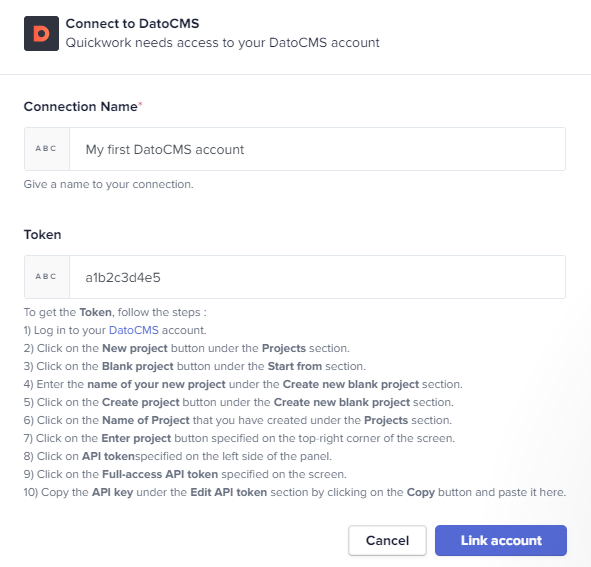Click the Cancel button
The width and height of the screenshot is (591, 567).
pos(387,541)
